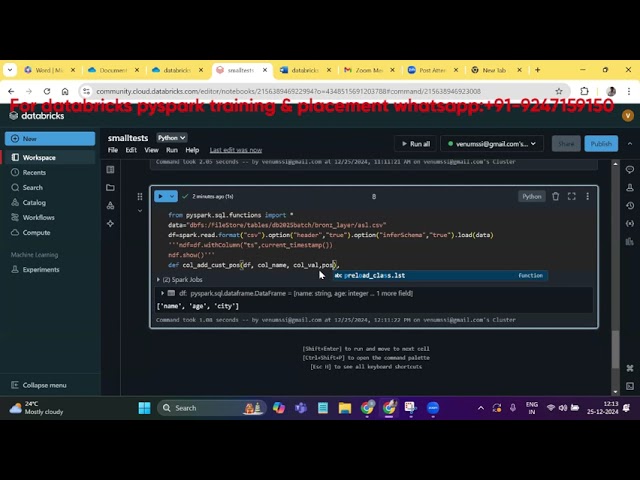Viewport: 640px width, 480px height.
Task: Click the Last edit was now link
Action: [x=236, y=150]
